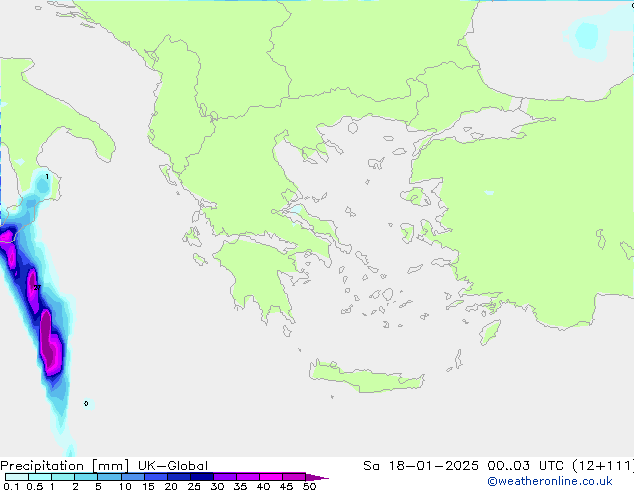
Task: Select the '25' legend scale value
Action: pyautogui.click(x=194, y=486)
